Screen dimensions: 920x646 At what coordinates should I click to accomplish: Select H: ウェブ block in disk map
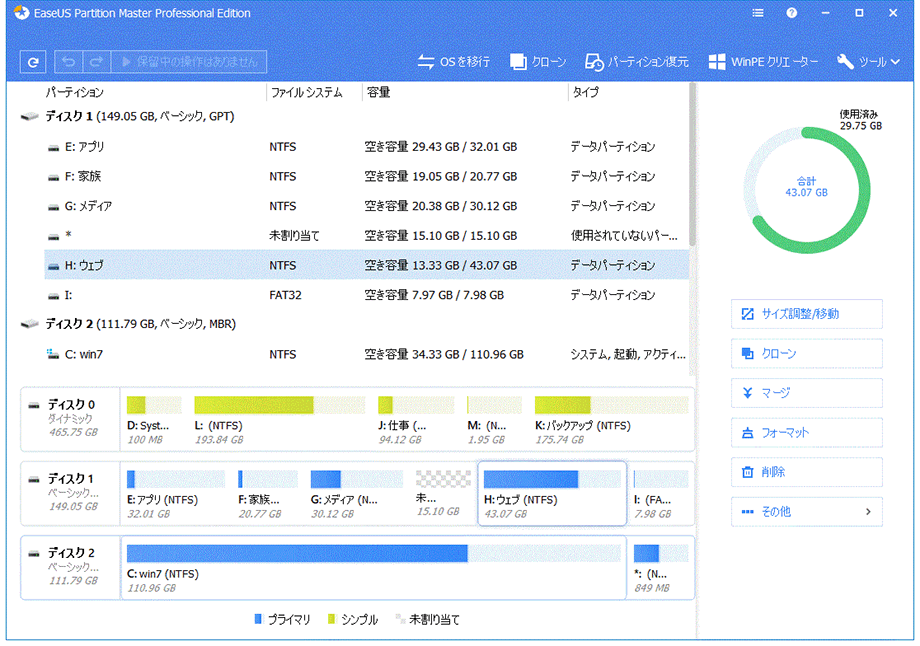click(552, 493)
